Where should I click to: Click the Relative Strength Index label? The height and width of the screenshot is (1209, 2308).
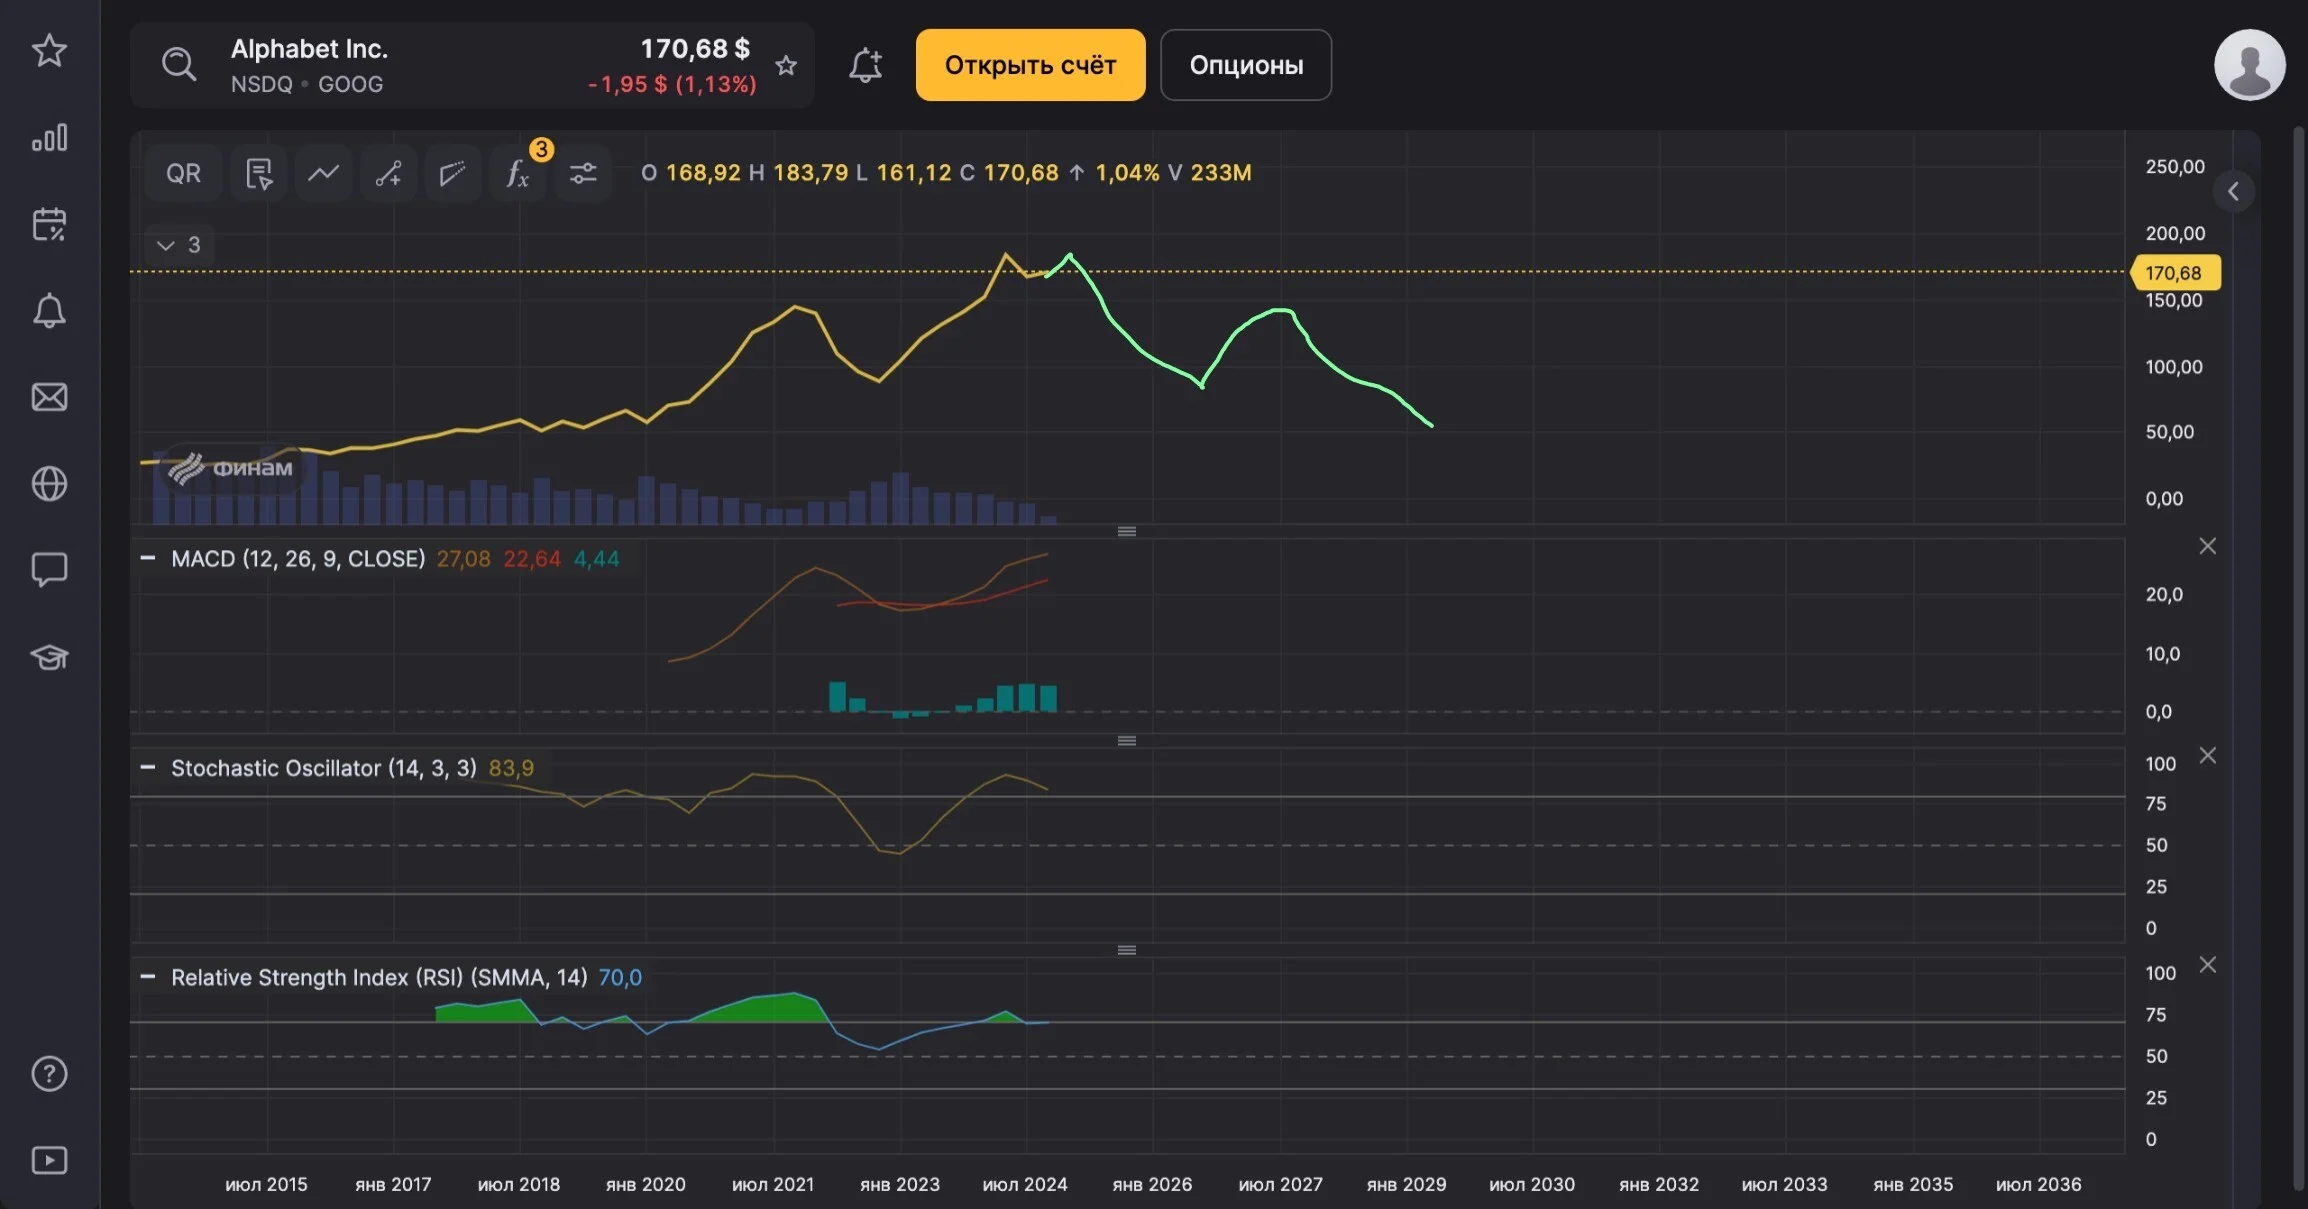click(x=379, y=977)
